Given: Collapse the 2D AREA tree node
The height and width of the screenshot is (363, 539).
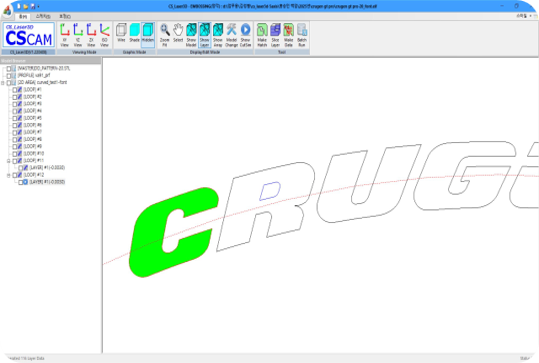Looking at the screenshot, I should click(3, 83).
